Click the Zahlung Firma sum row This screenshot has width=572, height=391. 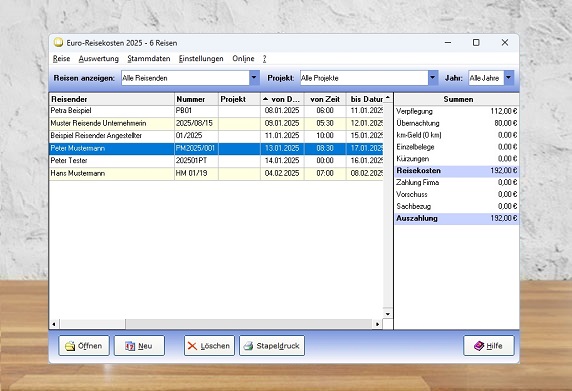[457, 182]
